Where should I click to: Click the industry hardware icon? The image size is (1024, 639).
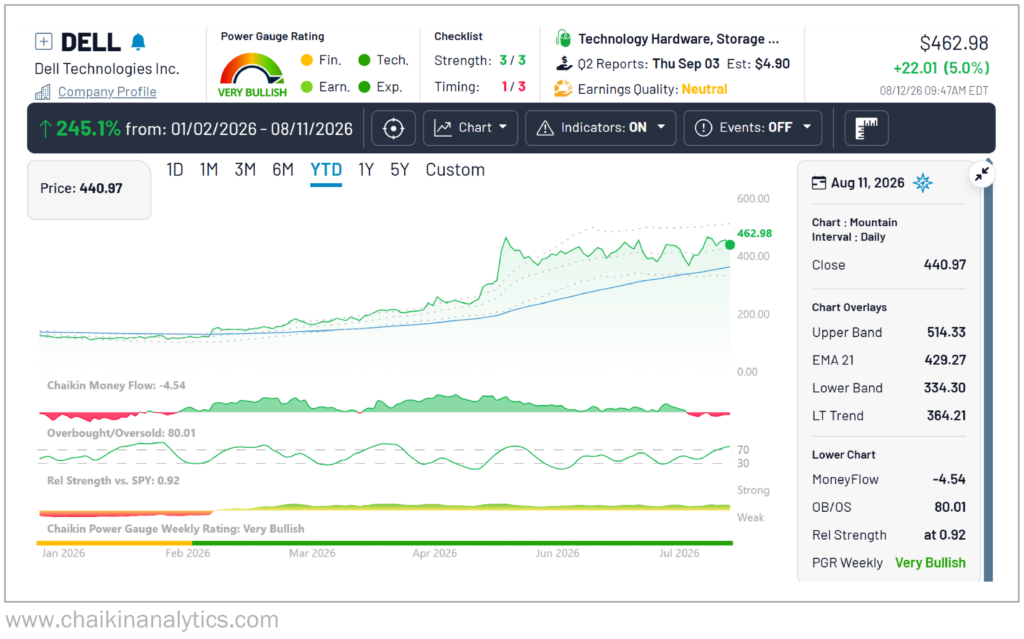563,39
